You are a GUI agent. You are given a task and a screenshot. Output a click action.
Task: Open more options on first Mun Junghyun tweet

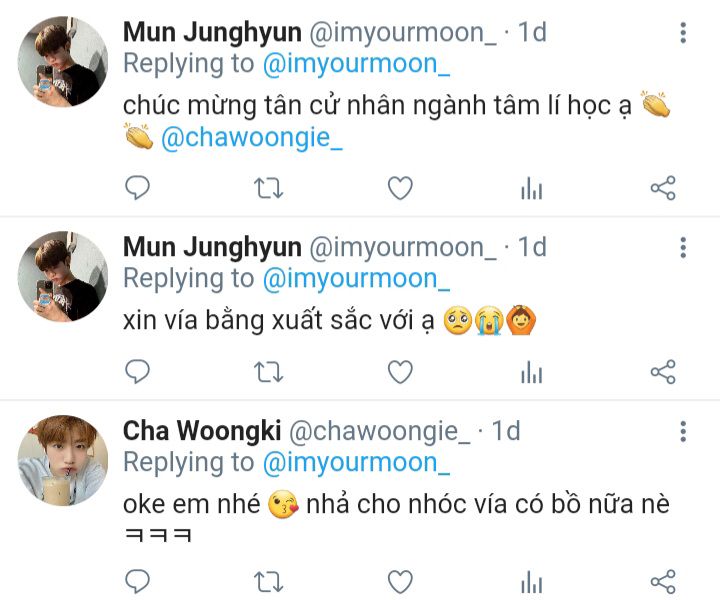click(683, 33)
